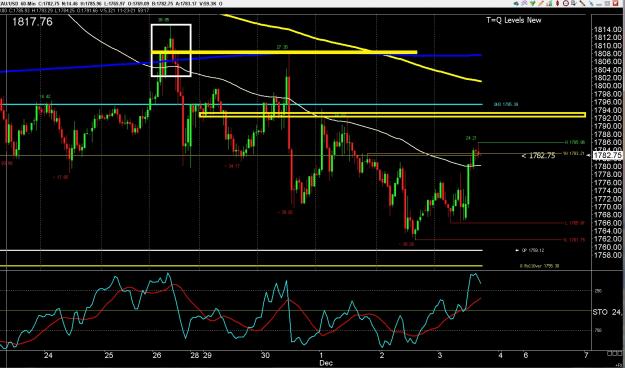The height and width of the screenshot is (368, 625).
Task: Click the 1817.76 value in the chart corner
Action: (32, 22)
